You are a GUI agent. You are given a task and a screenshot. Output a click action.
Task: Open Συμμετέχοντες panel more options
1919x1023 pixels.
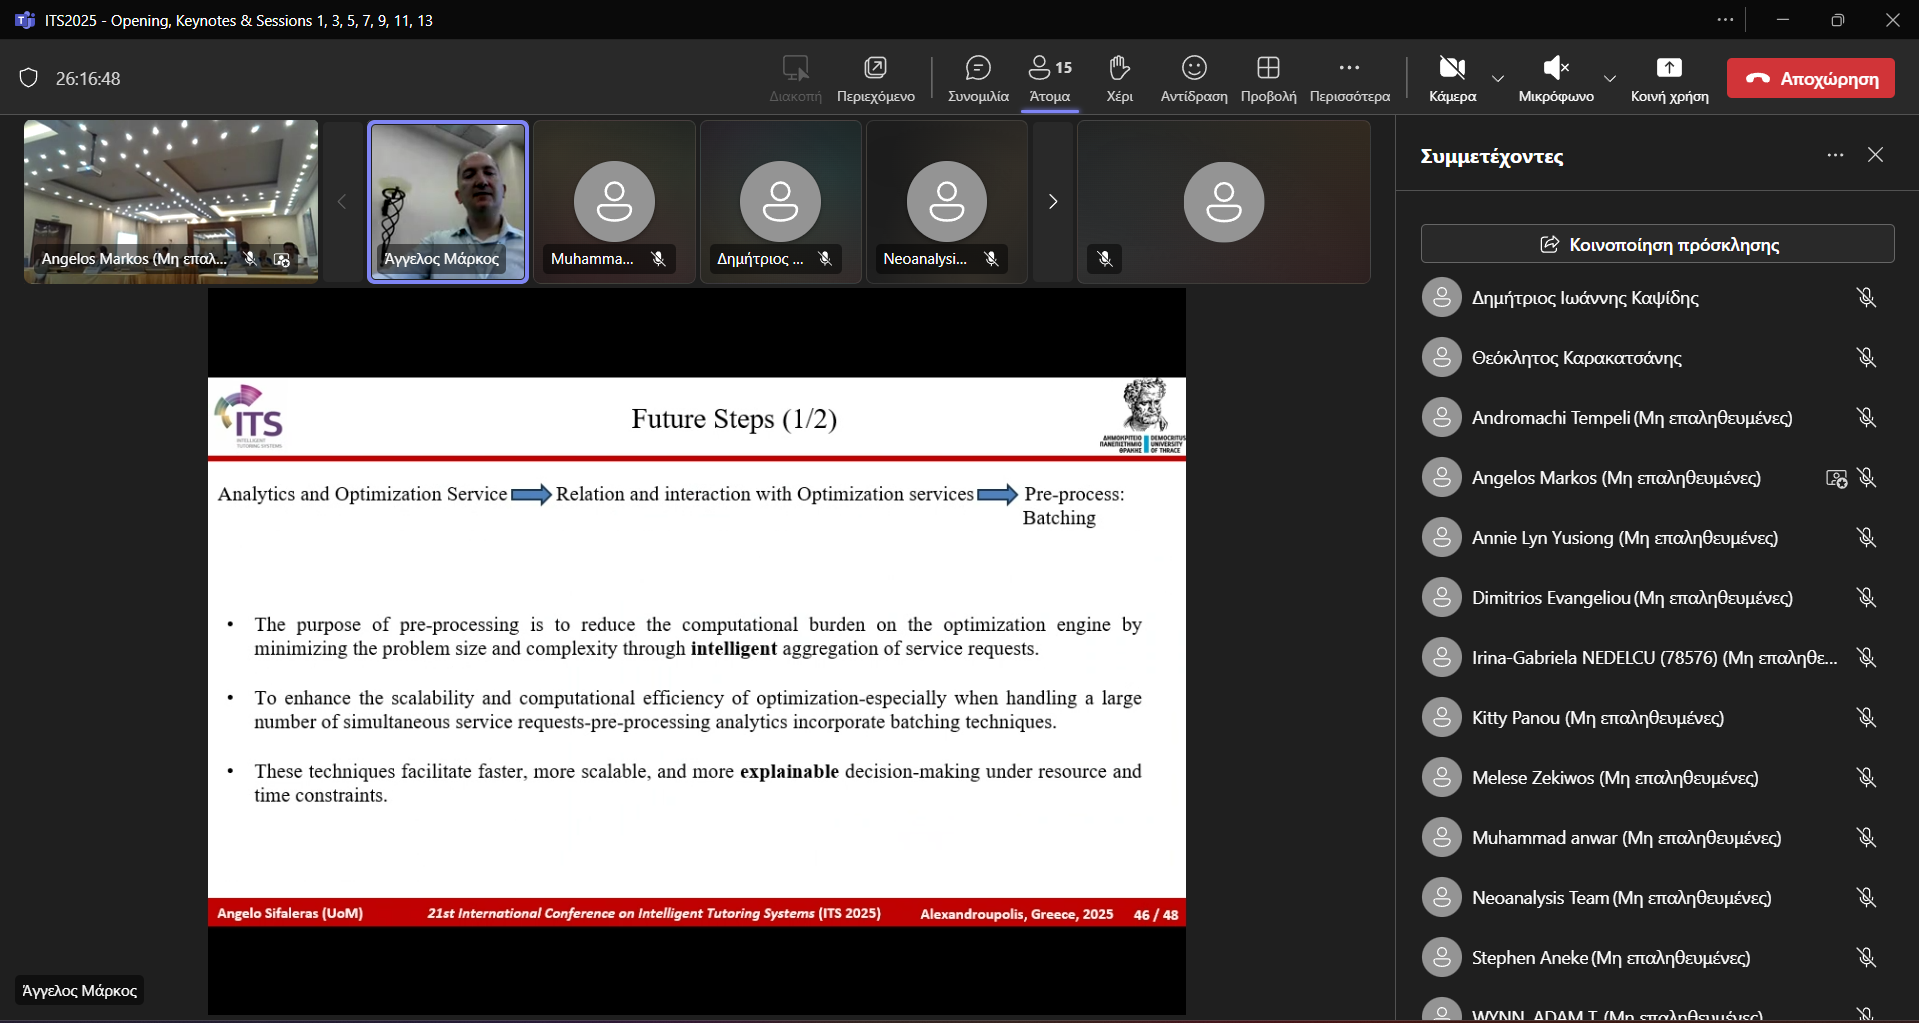click(x=1835, y=155)
